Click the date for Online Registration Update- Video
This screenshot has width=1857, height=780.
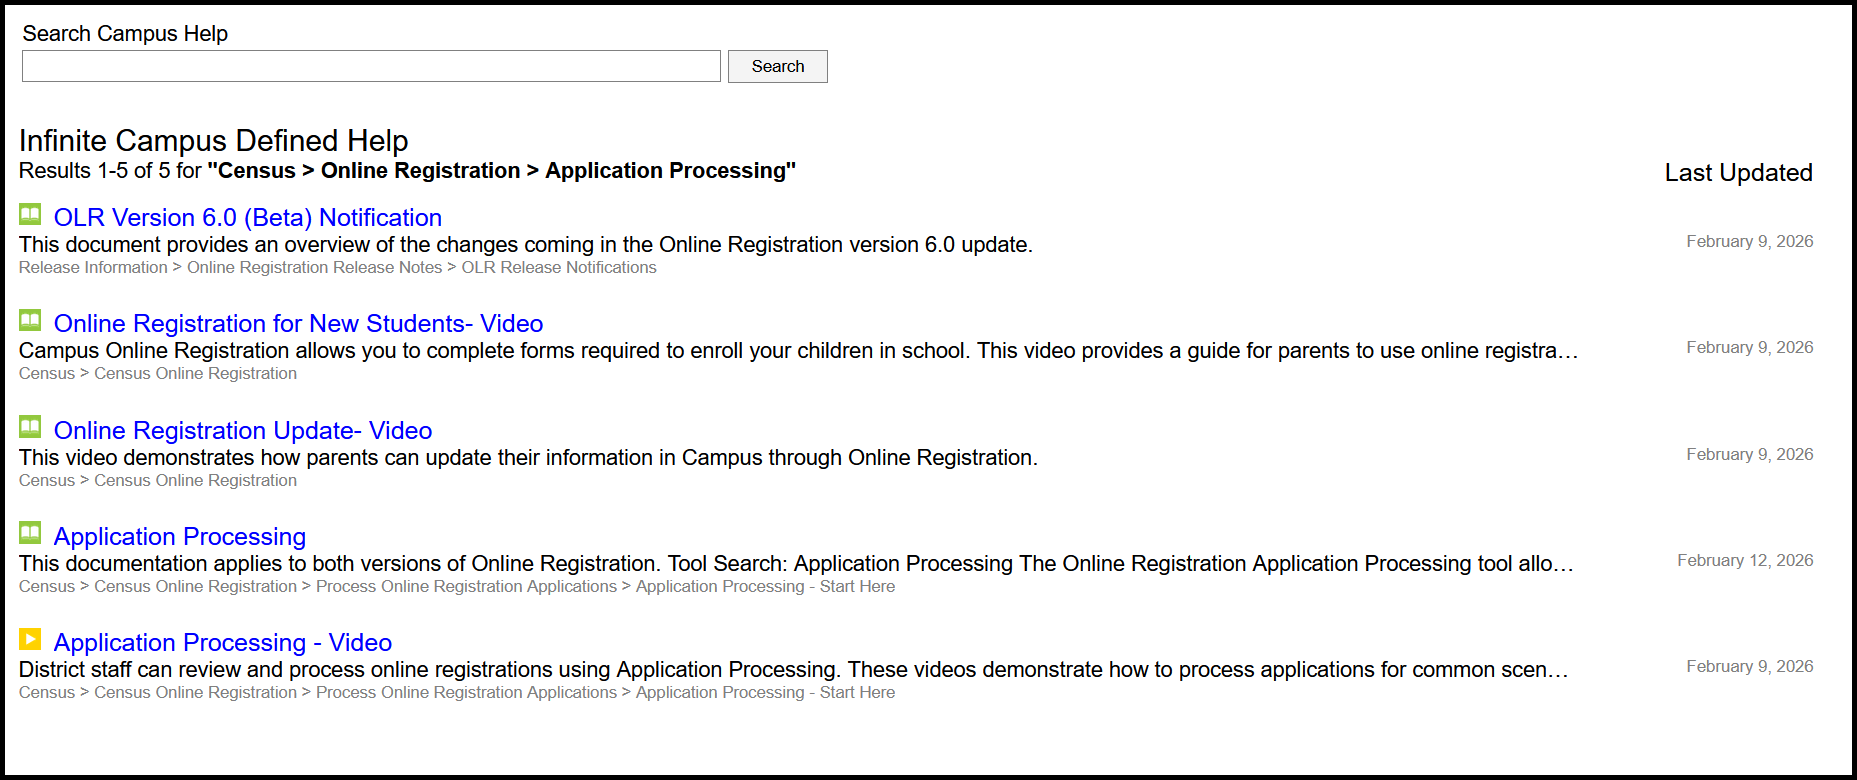tap(1750, 455)
